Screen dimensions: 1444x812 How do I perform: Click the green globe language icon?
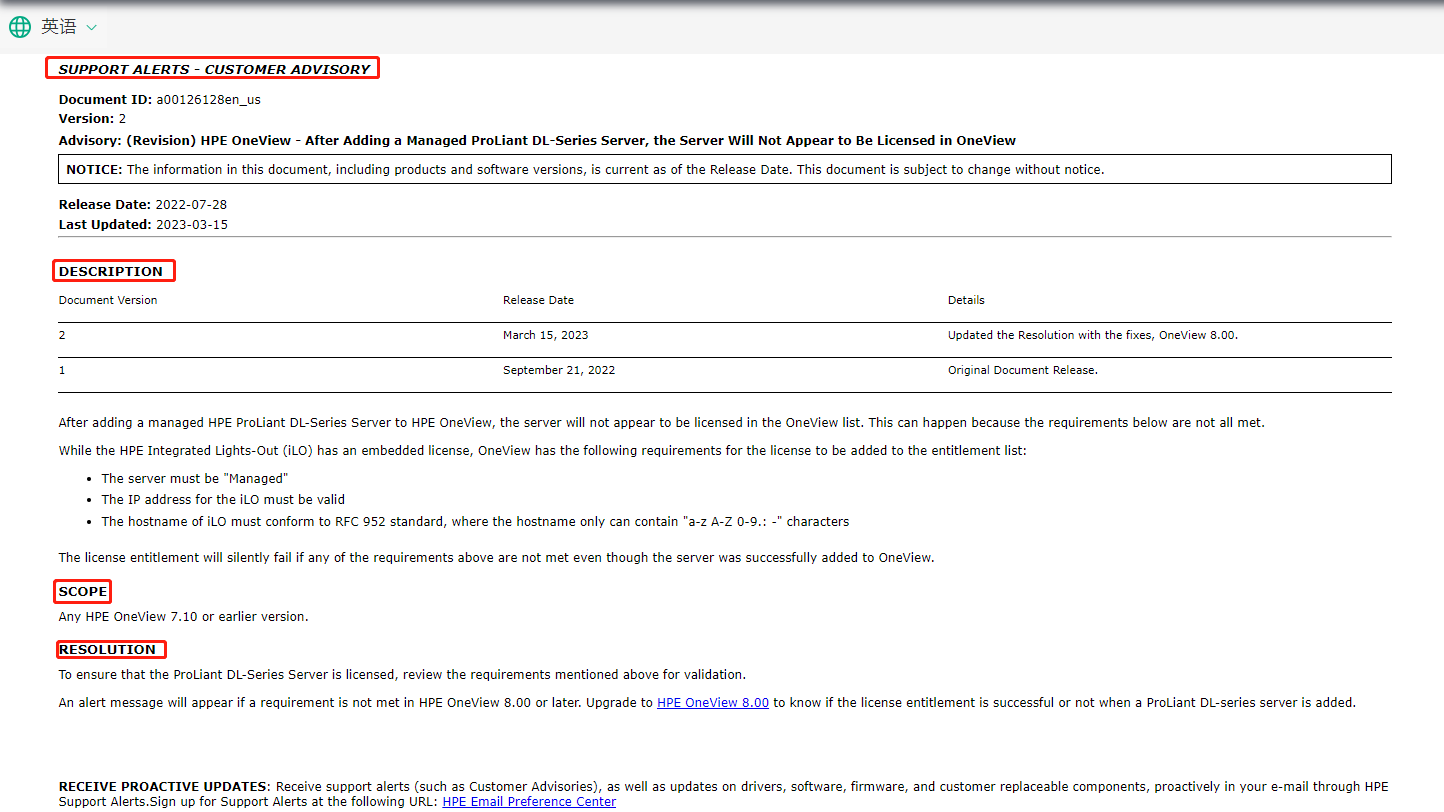[20, 27]
